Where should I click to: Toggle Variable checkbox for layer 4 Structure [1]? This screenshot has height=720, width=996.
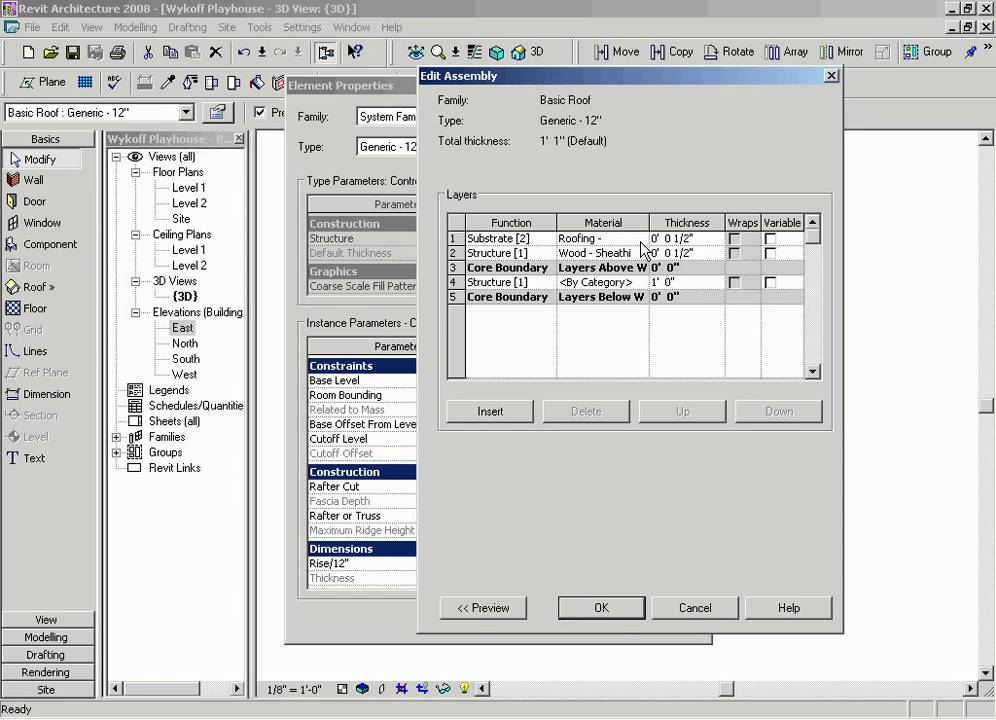pyautogui.click(x=770, y=283)
